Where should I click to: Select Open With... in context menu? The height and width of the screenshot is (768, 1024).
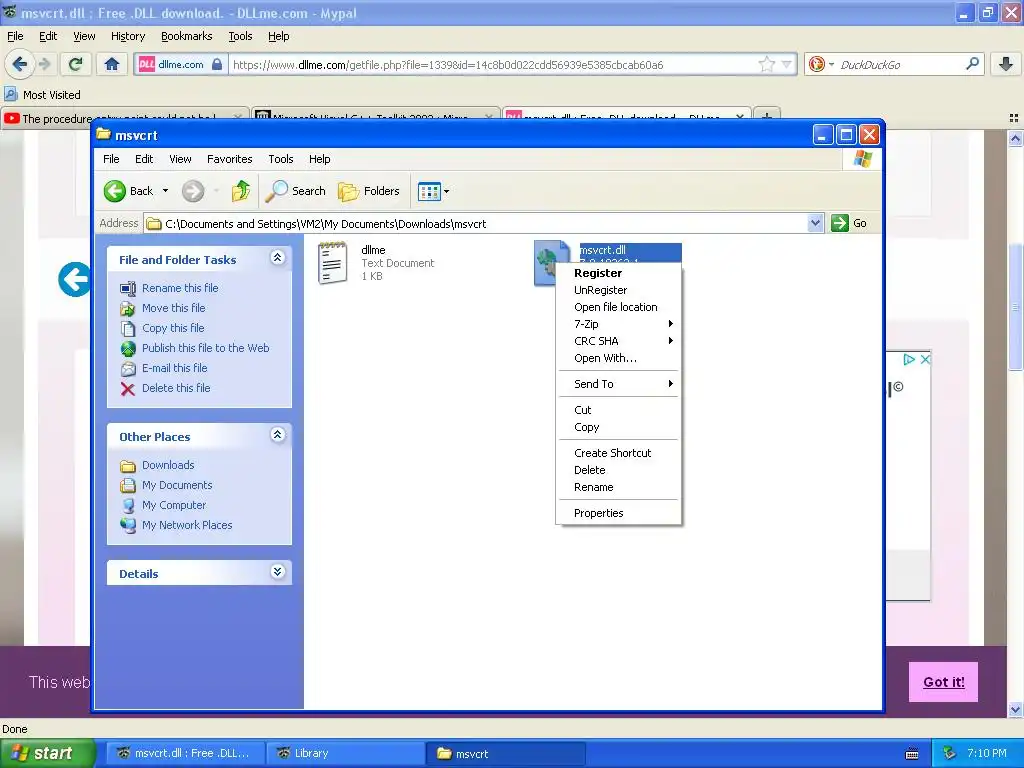tap(618, 358)
